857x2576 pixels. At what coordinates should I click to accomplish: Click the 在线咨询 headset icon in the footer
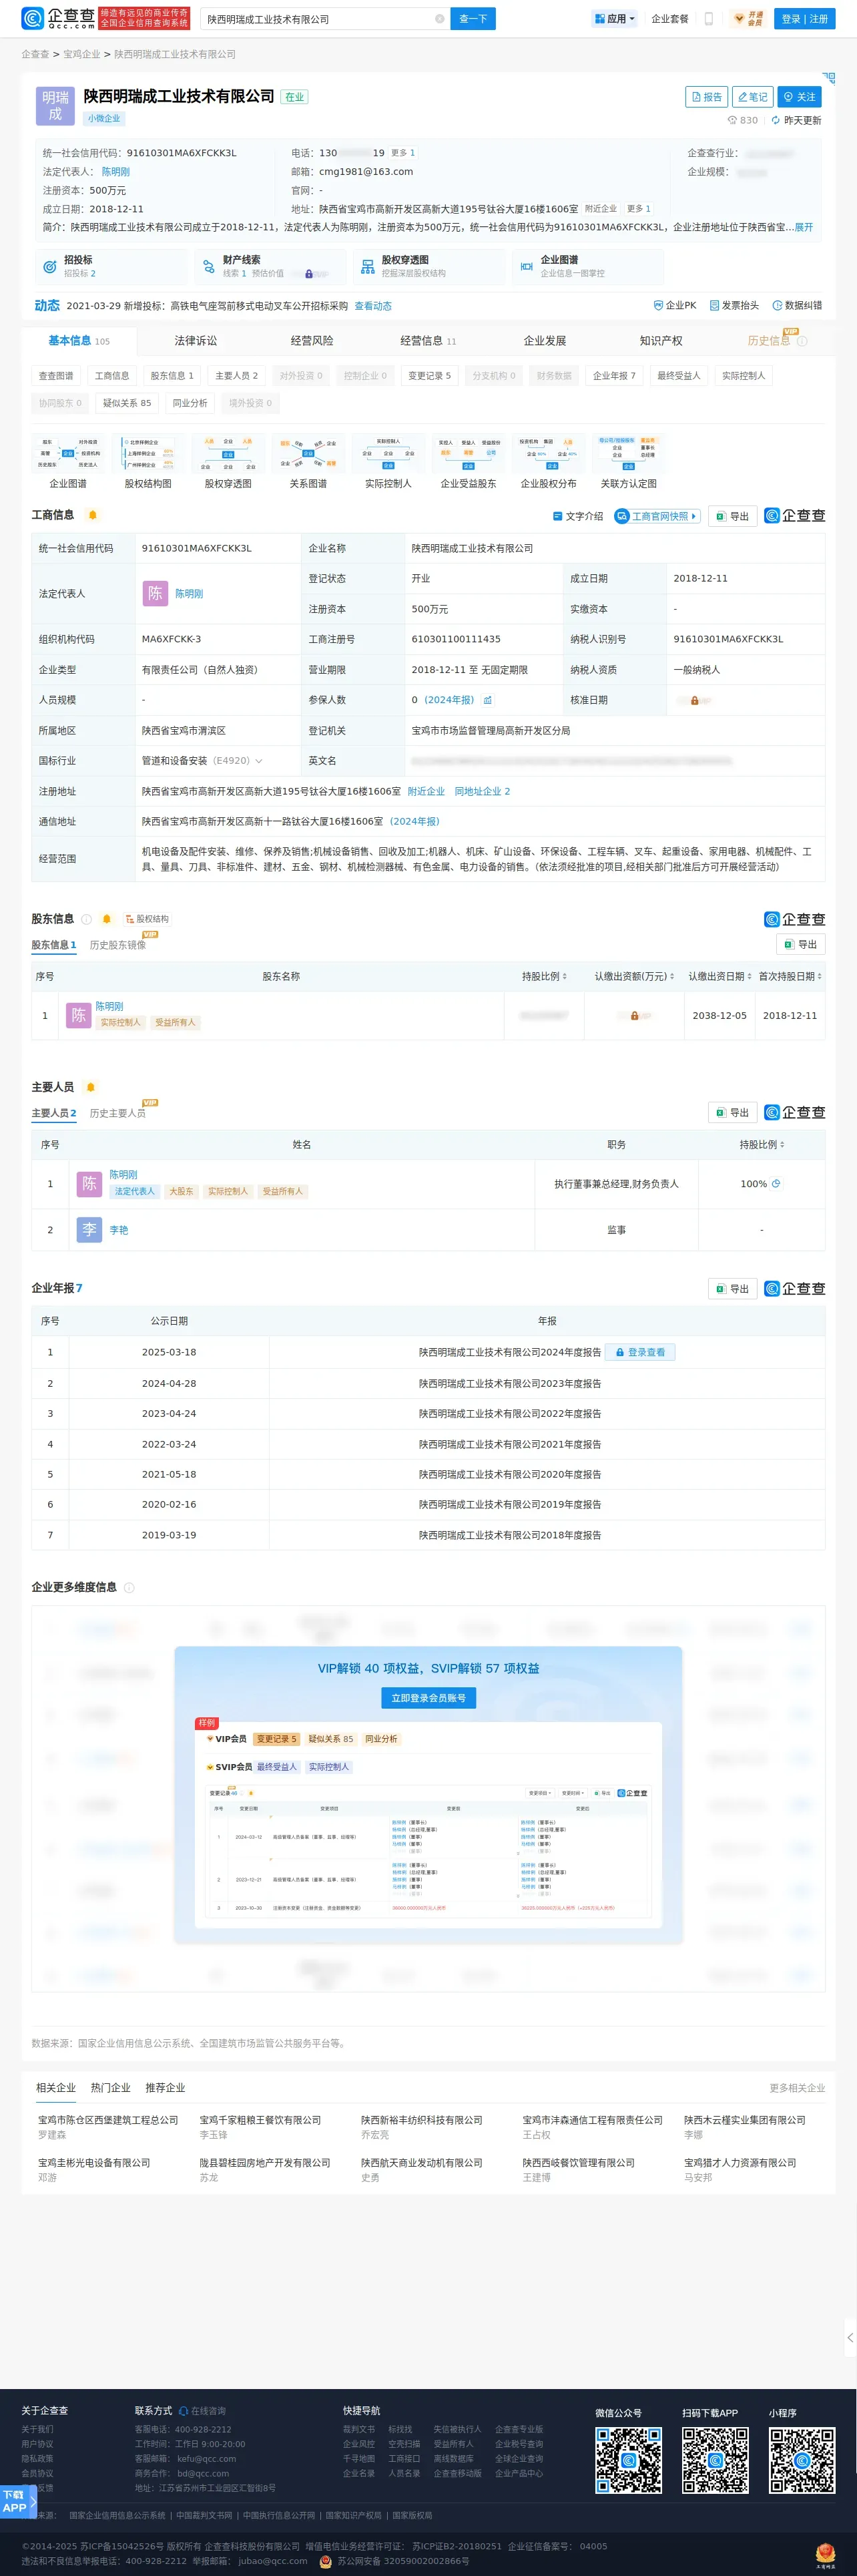(183, 2411)
